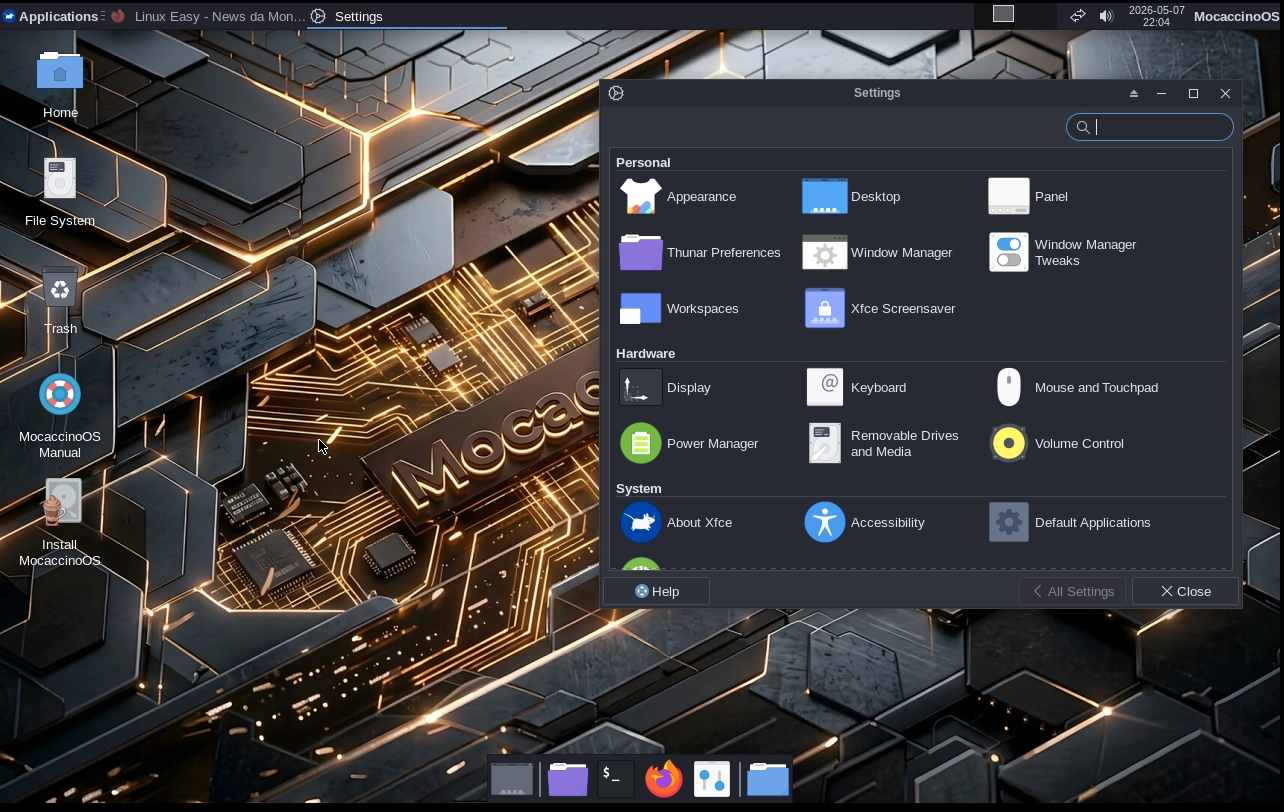
Task: Roll up the Settings window with shade button
Action: (1133, 93)
